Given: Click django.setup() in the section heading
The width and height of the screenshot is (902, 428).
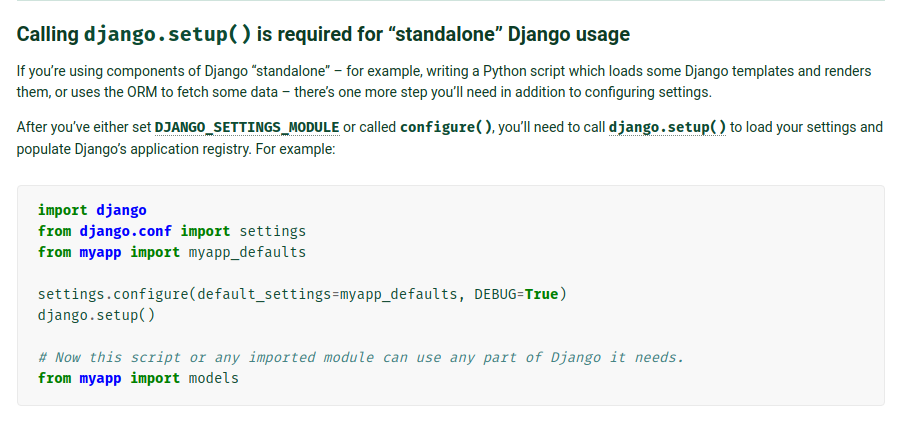Looking at the screenshot, I should tap(168, 34).
